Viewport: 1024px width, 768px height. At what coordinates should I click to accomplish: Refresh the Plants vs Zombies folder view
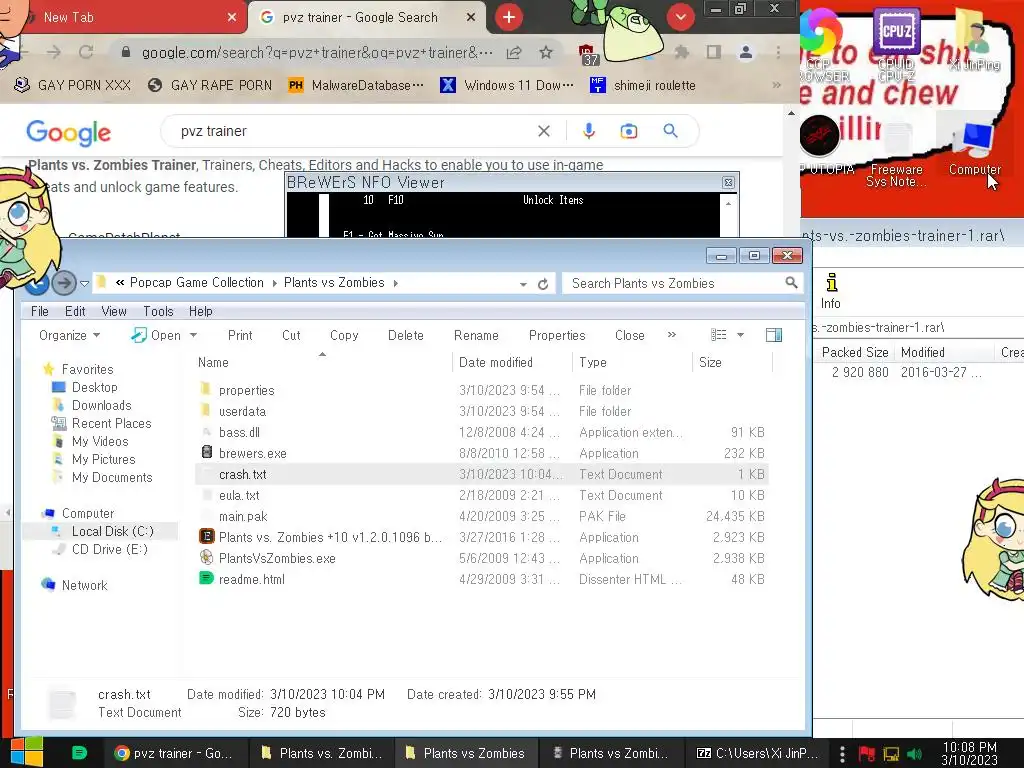point(543,284)
